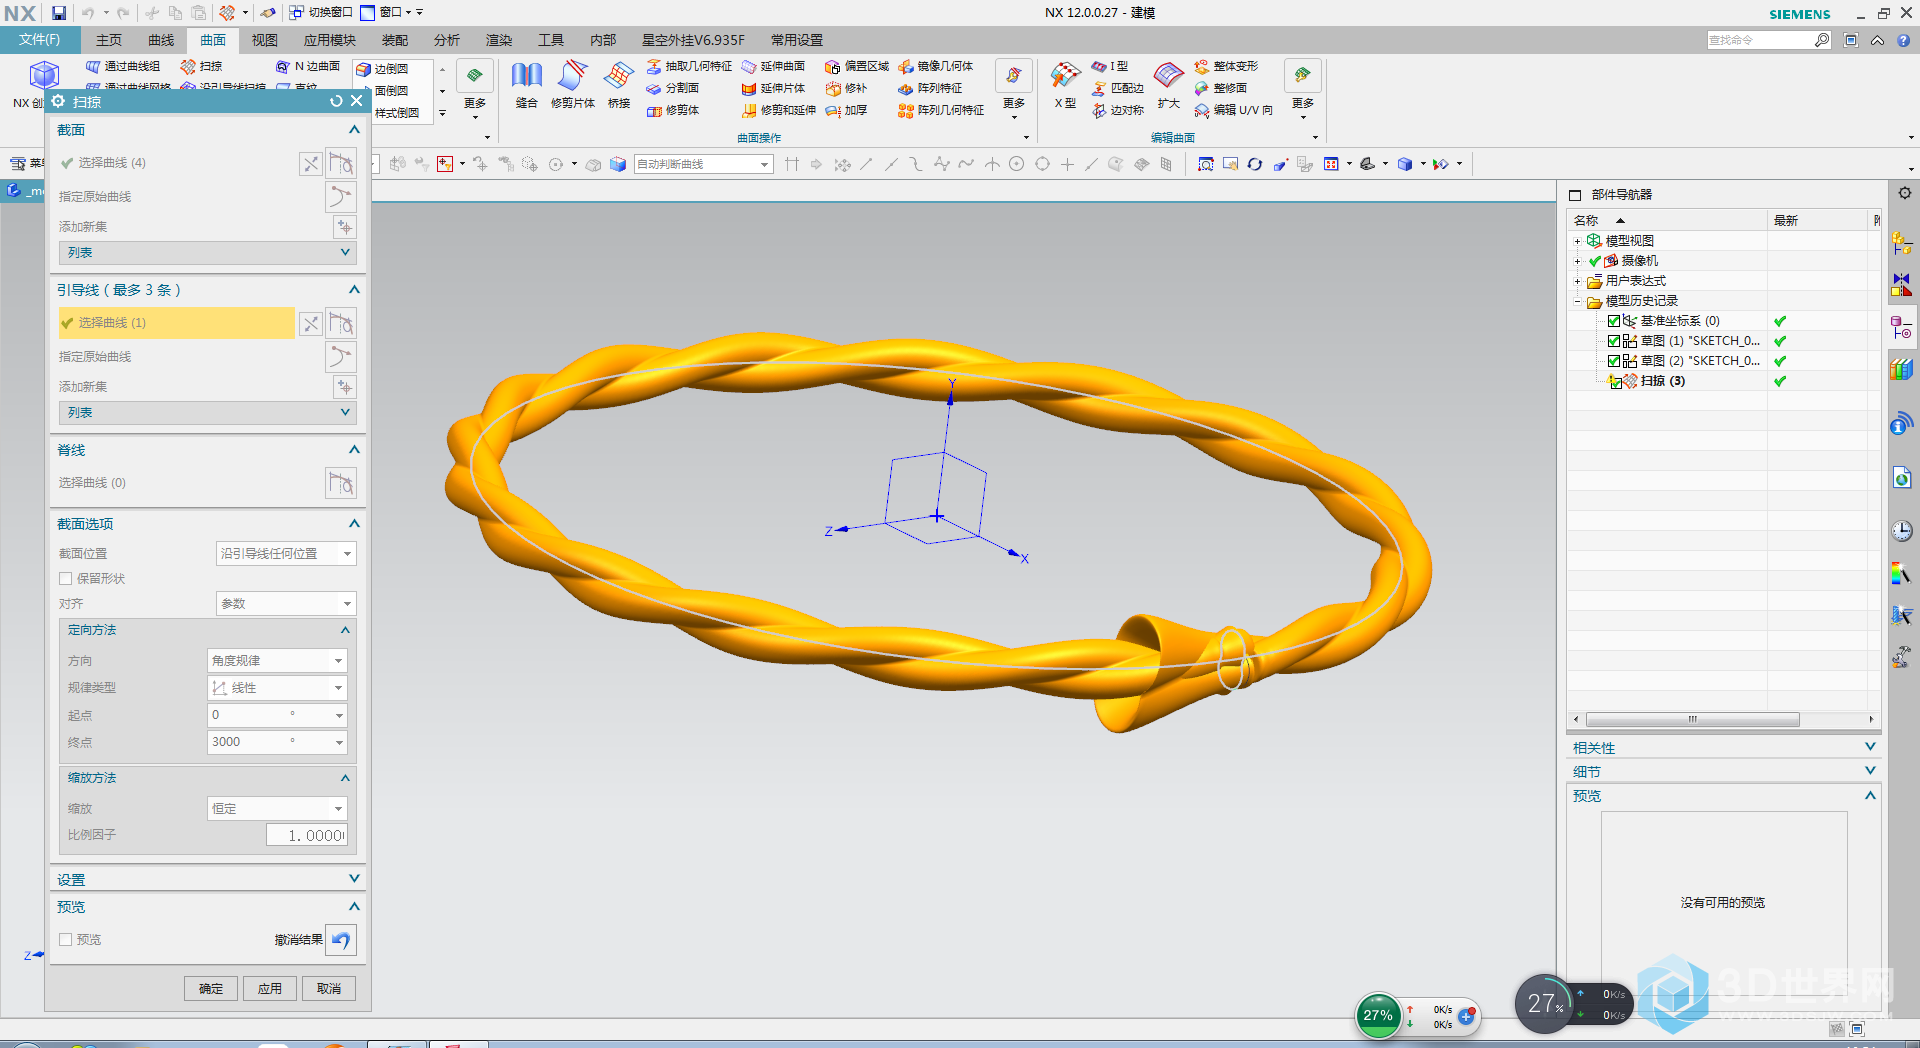Open the 截面位置 dropdown
Screen dimensions: 1920x1048
point(286,554)
